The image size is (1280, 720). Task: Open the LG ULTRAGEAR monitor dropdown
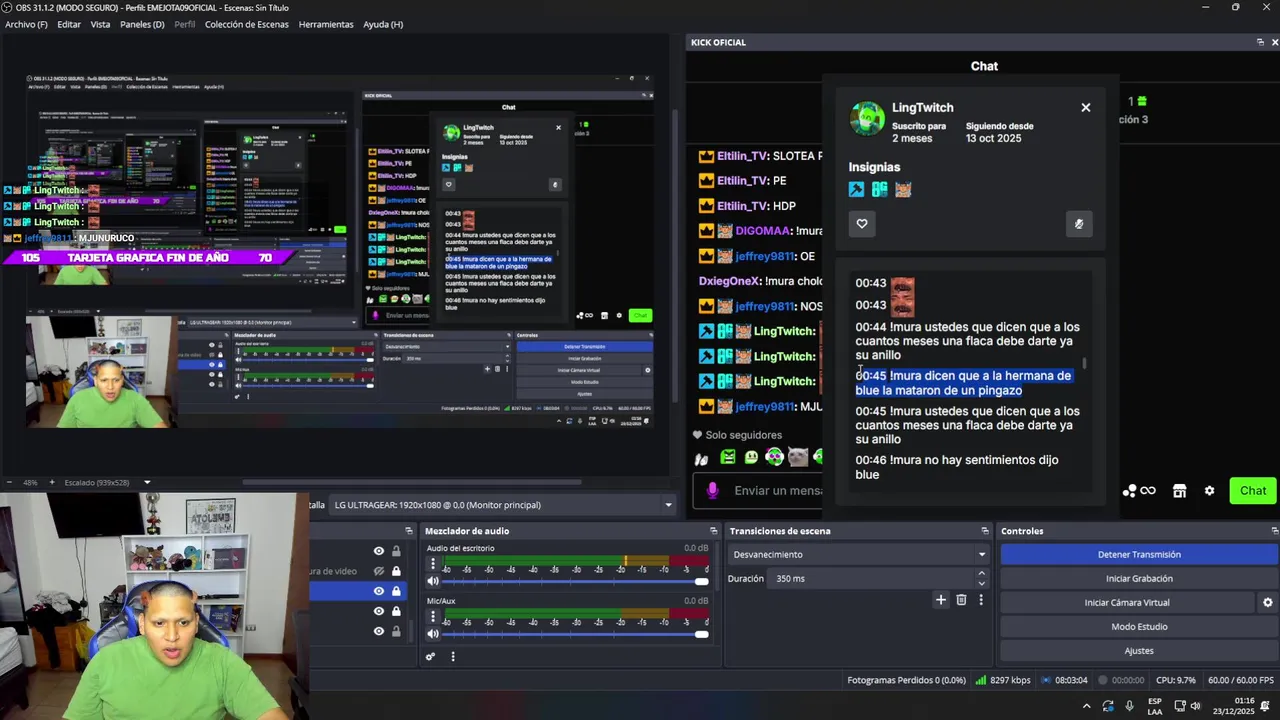pos(503,505)
